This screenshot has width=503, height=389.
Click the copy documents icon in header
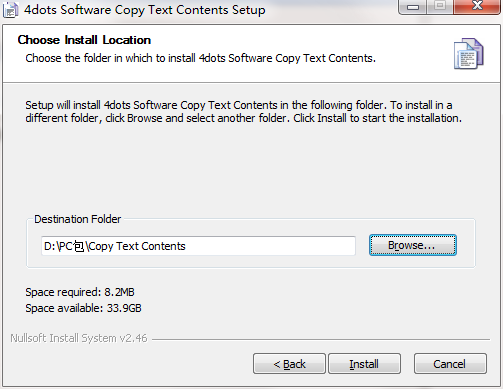[469, 54]
